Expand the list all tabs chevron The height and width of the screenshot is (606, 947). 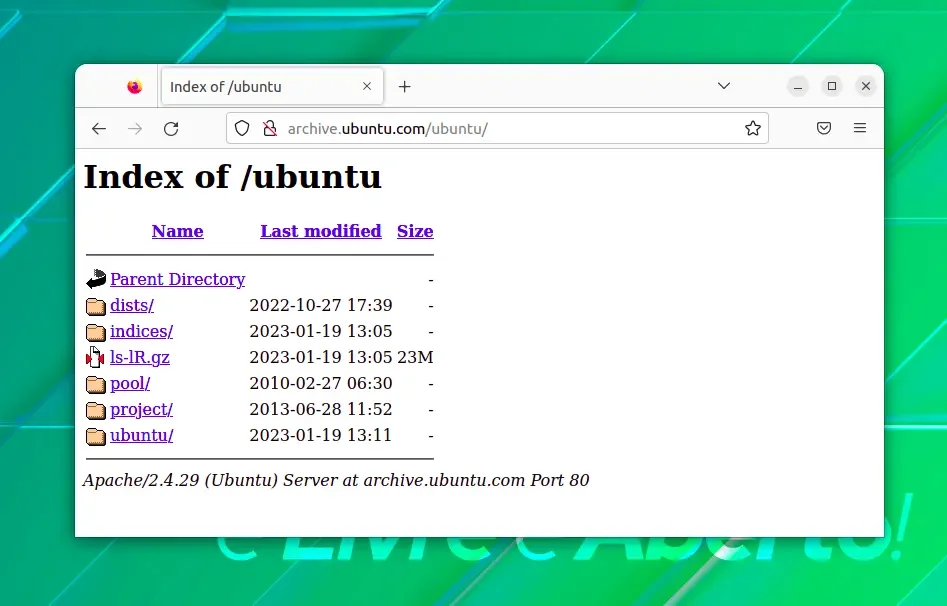click(x=724, y=86)
